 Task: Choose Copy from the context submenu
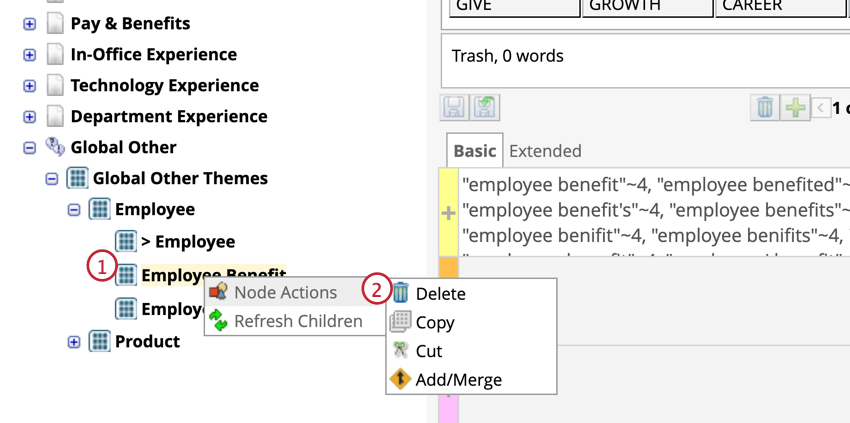click(435, 323)
